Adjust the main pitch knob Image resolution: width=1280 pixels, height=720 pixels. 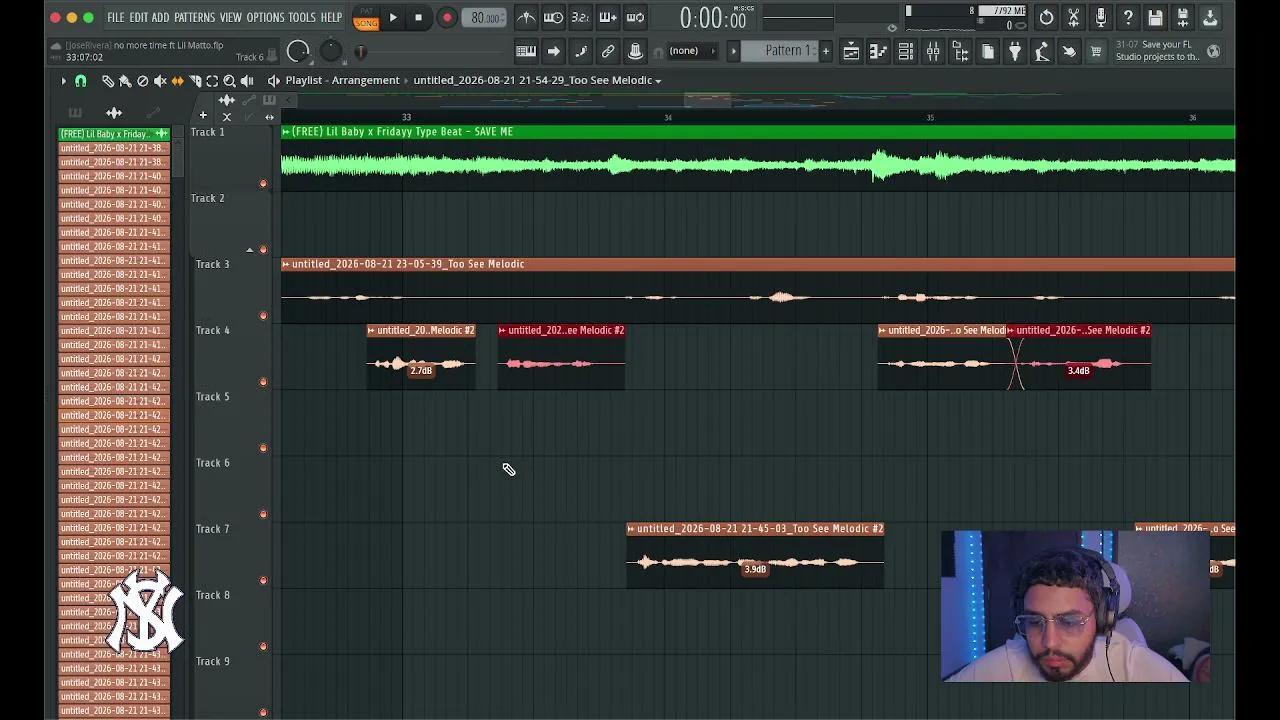(x=331, y=52)
